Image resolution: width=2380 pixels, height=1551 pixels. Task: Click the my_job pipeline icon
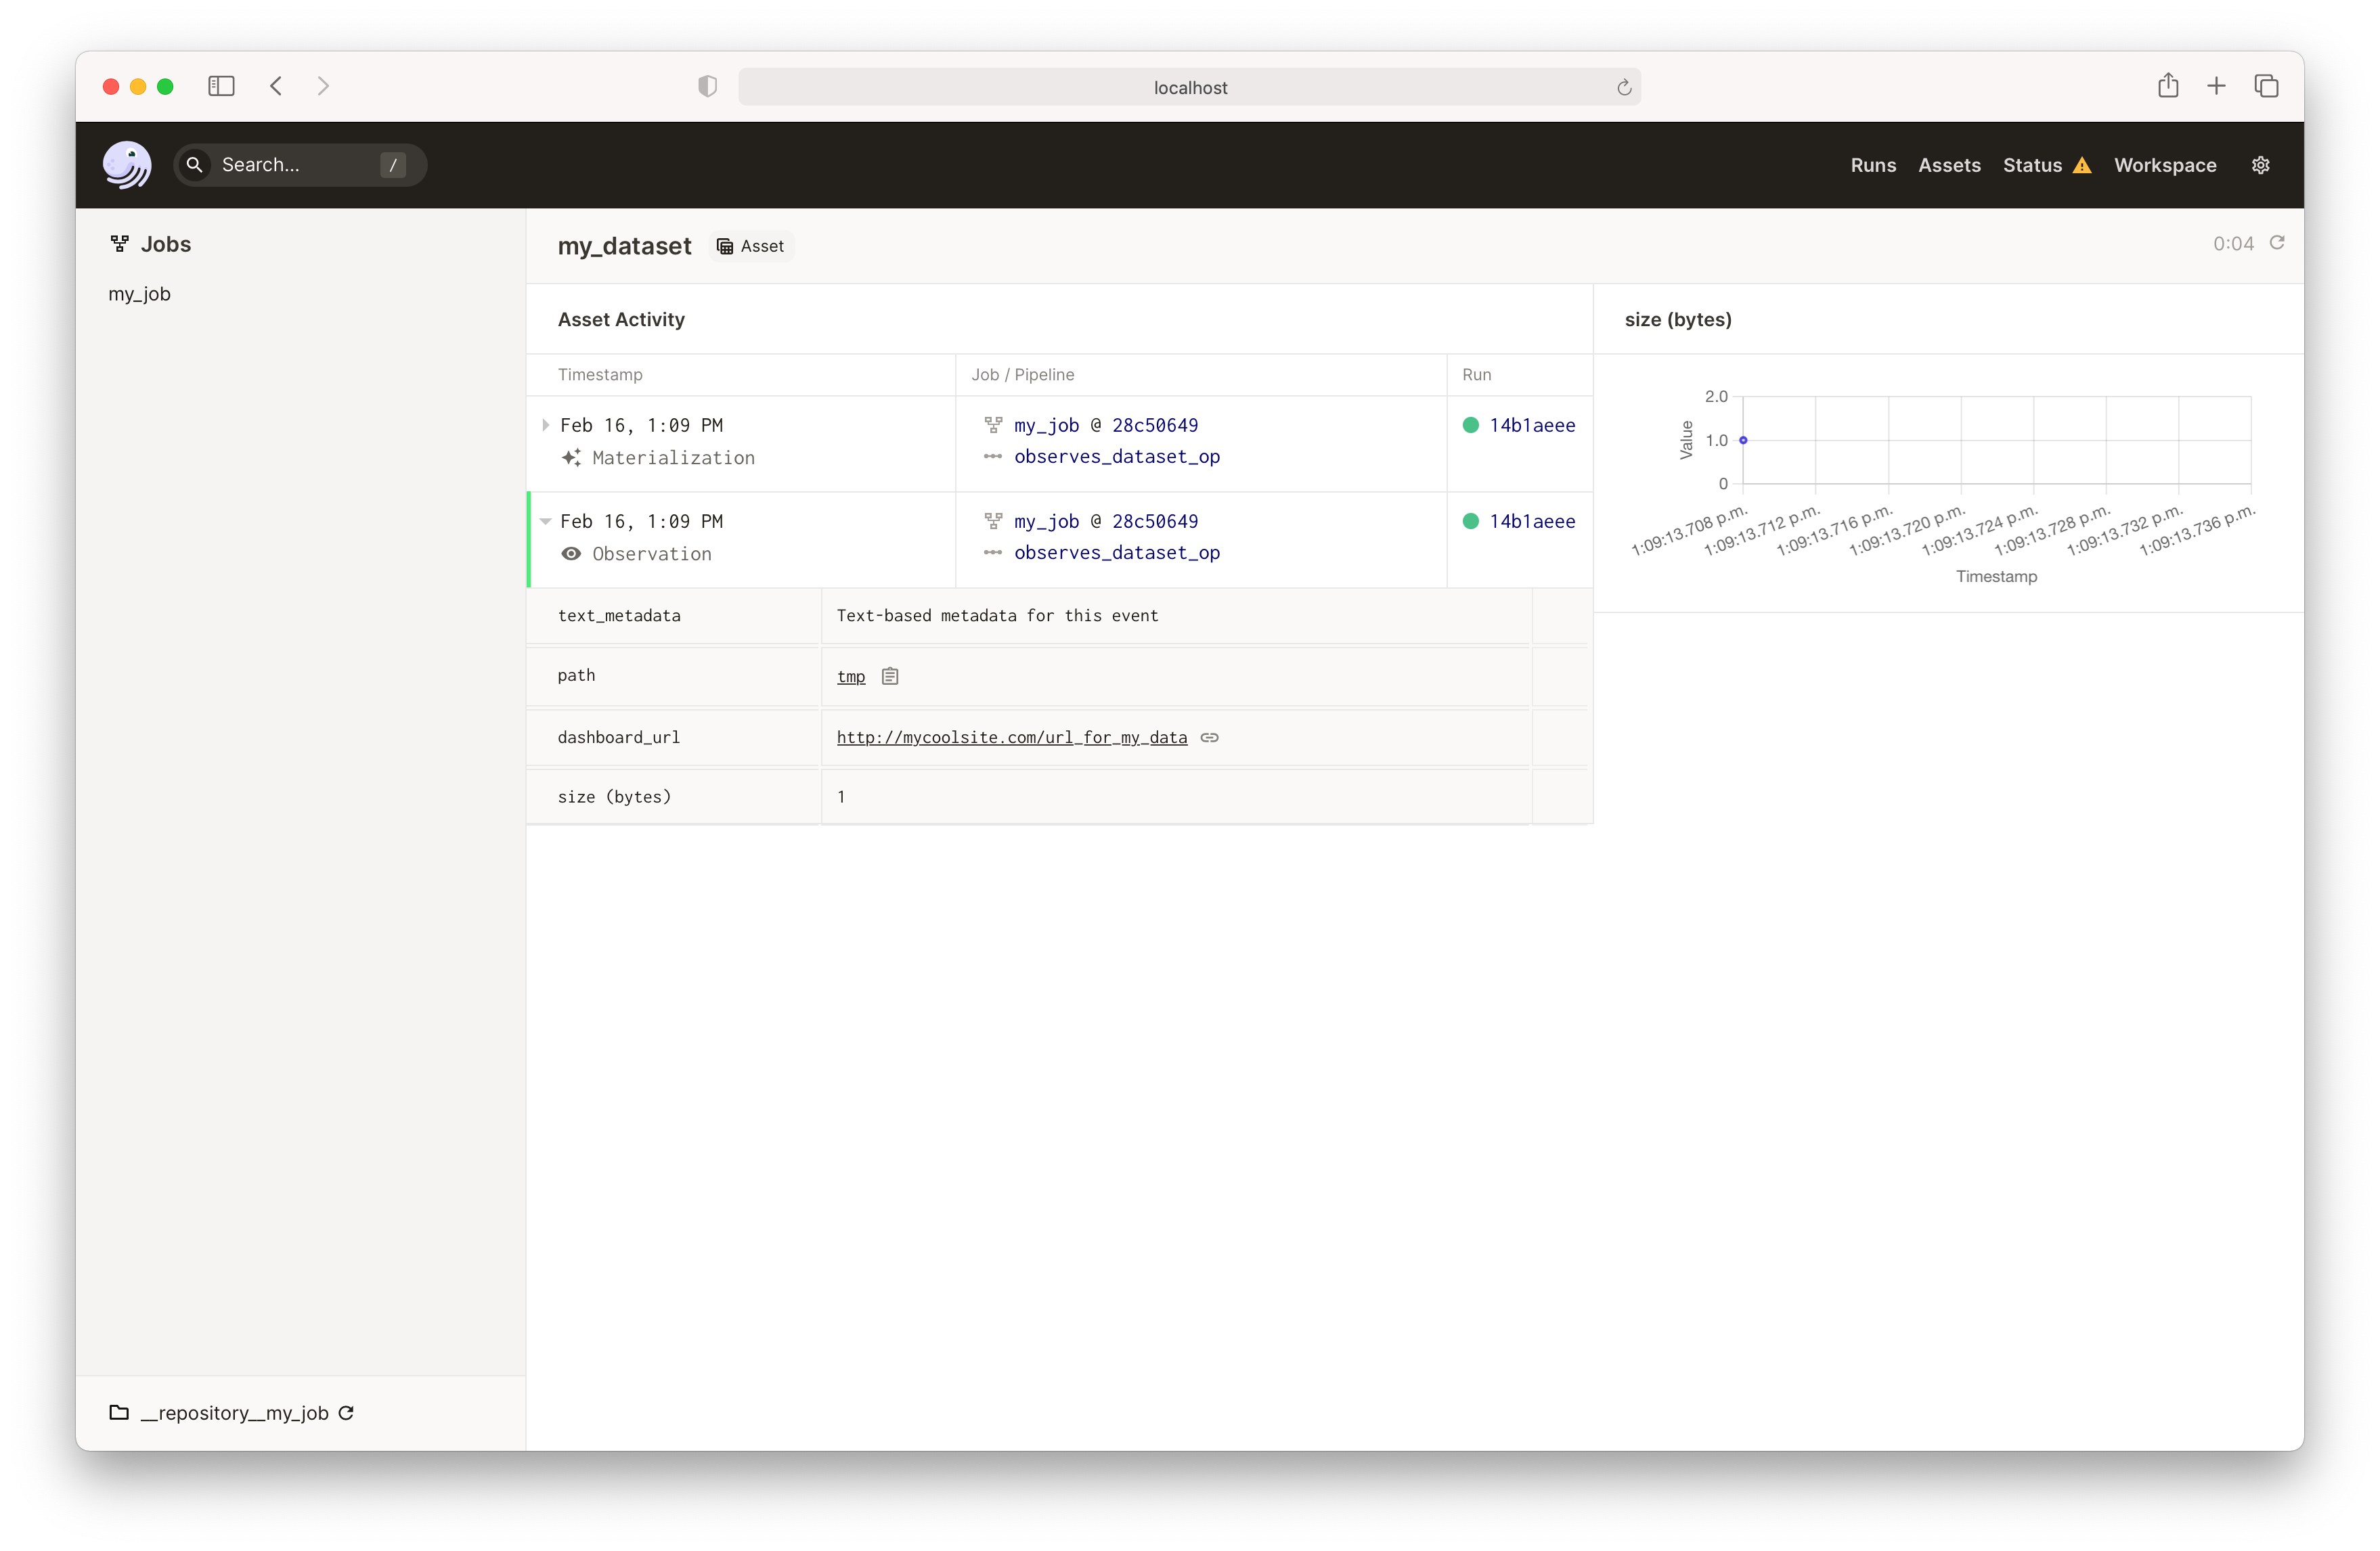tap(990, 425)
